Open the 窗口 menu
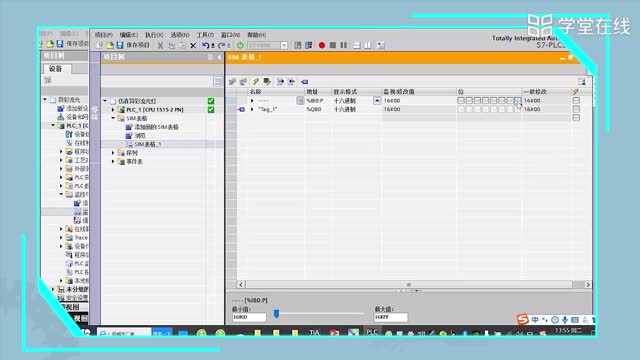 (x=231, y=35)
